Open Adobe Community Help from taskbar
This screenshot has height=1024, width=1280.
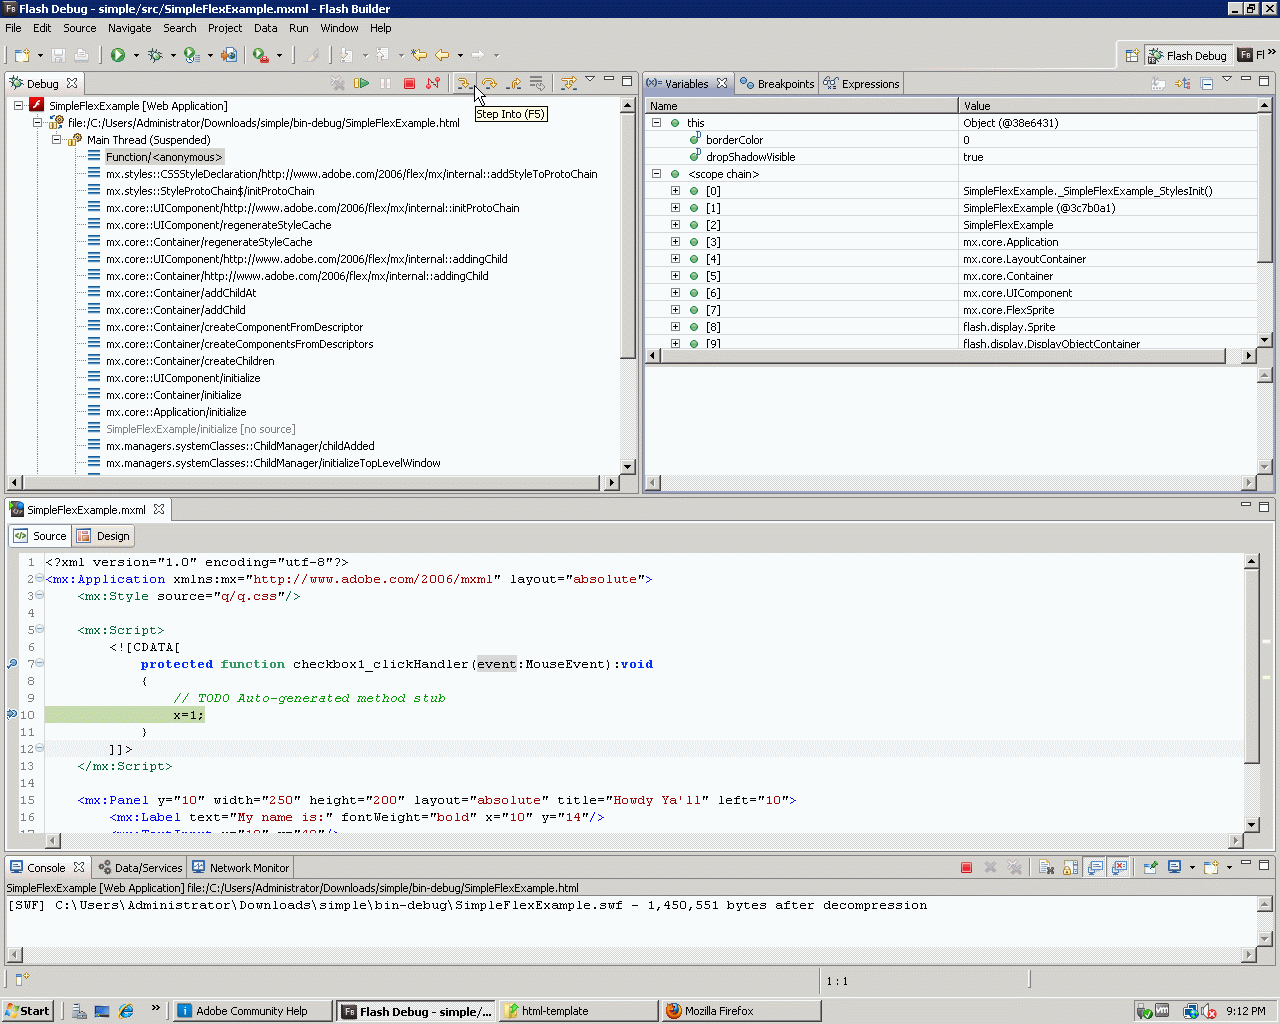[252, 1011]
